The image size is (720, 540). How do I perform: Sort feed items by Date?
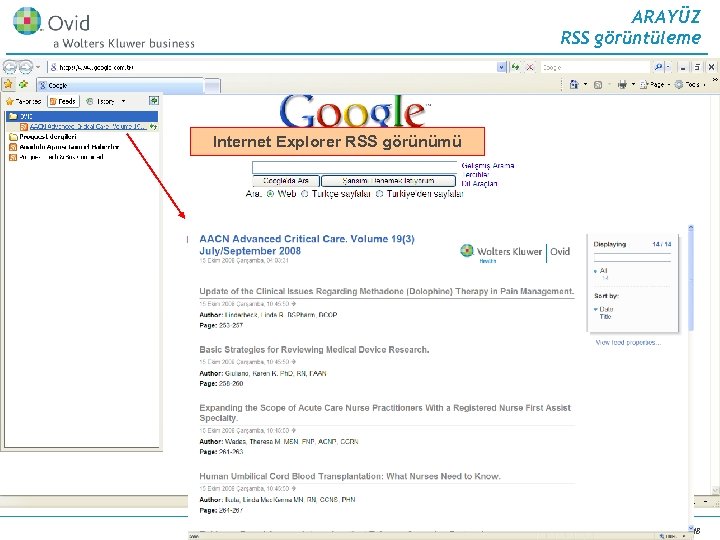pyautogui.click(x=606, y=309)
